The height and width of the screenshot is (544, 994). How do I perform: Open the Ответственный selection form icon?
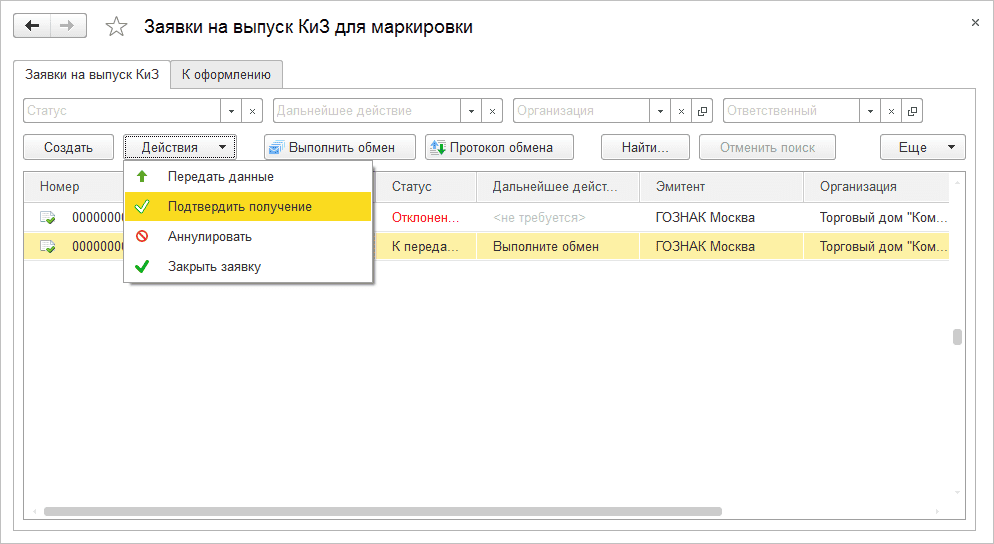[x=912, y=111]
